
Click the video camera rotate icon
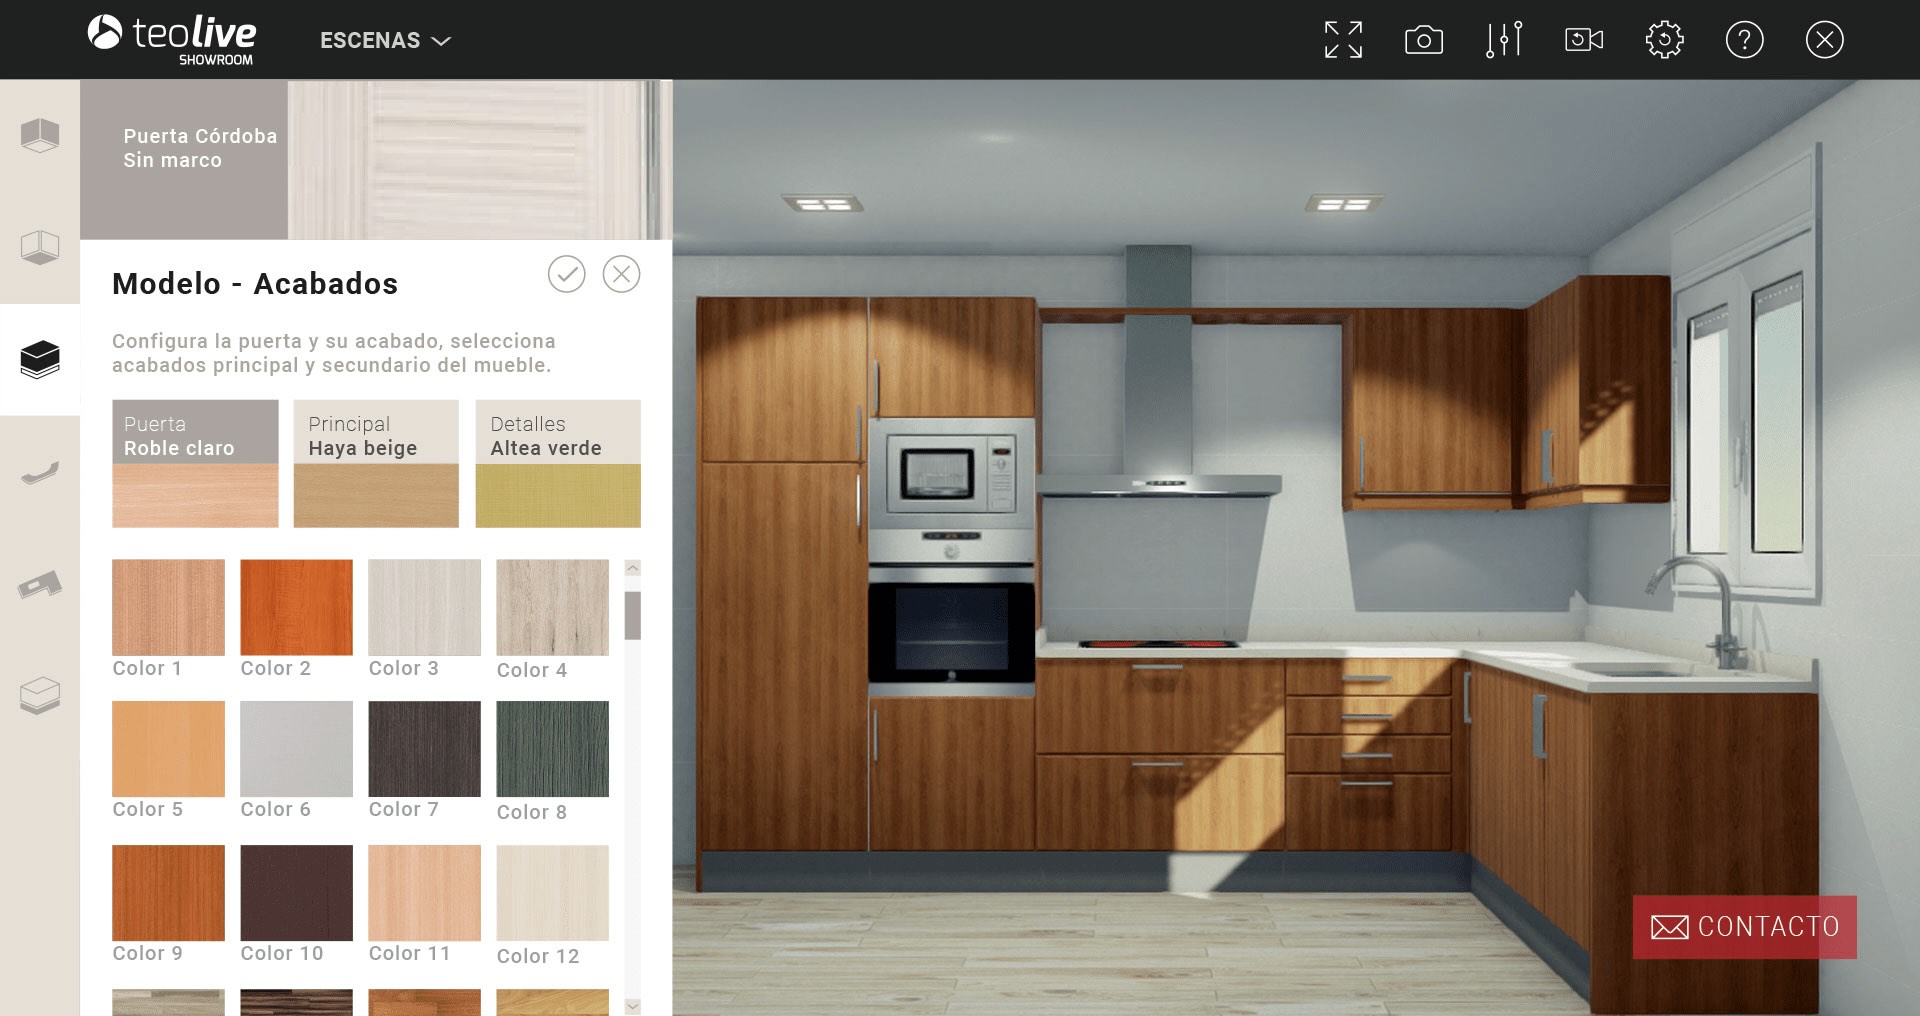click(1583, 40)
